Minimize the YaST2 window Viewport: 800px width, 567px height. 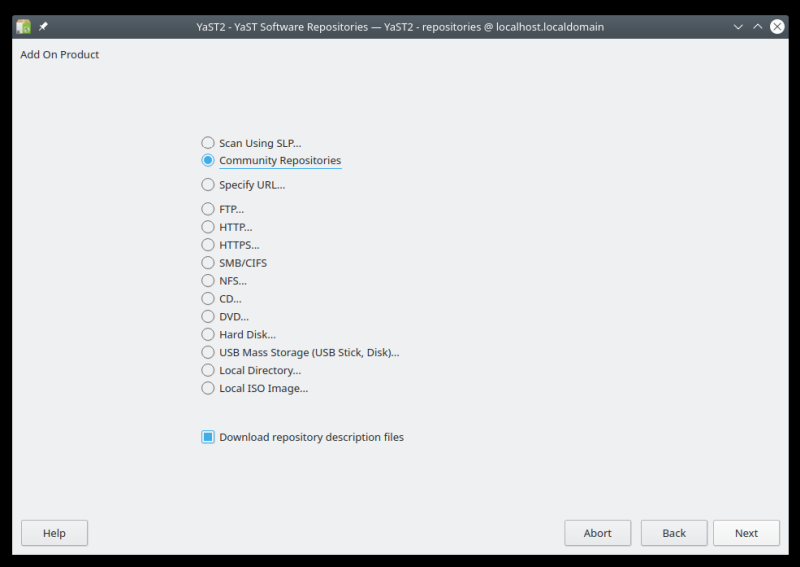738,27
